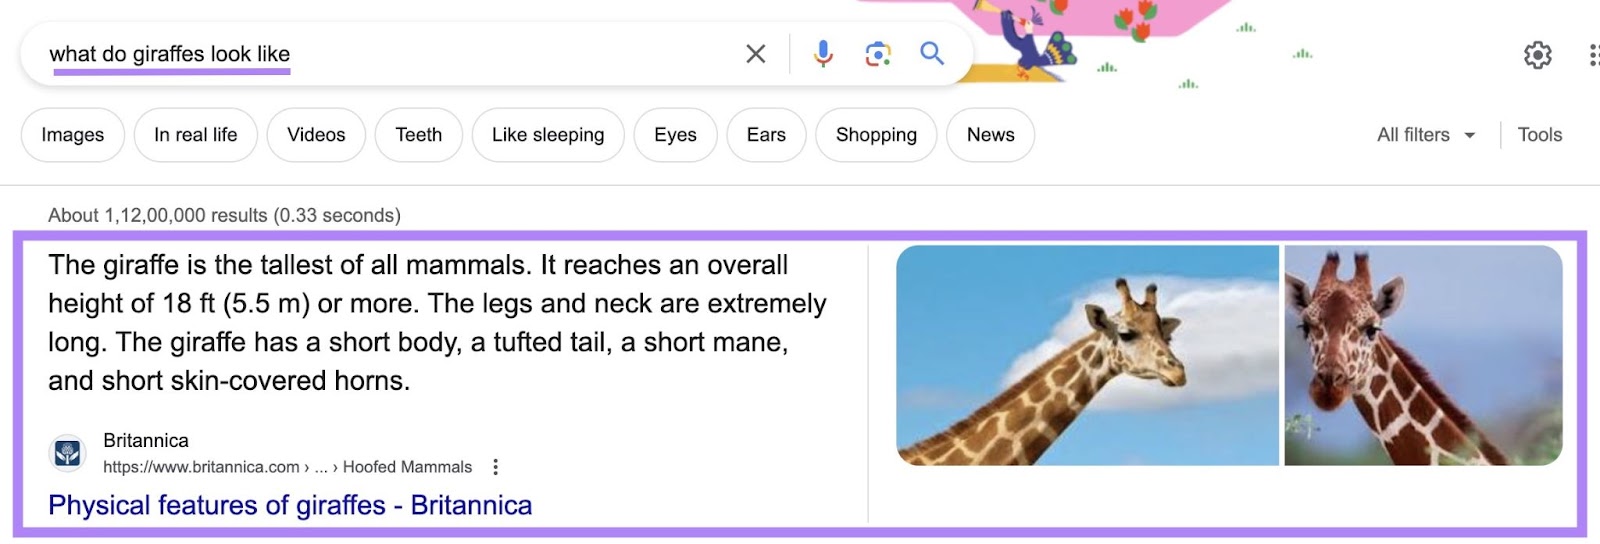The image size is (1600, 544).
Task: Open the giraffe face close-up image
Action: pyautogui.click(x=1423, y=355)
